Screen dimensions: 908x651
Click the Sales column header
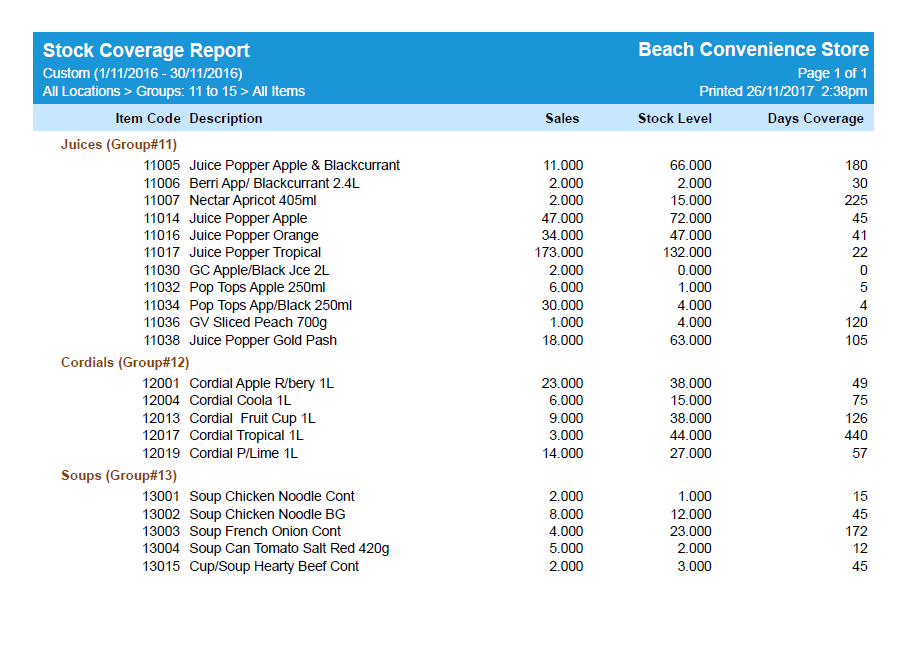coord(562,118)
